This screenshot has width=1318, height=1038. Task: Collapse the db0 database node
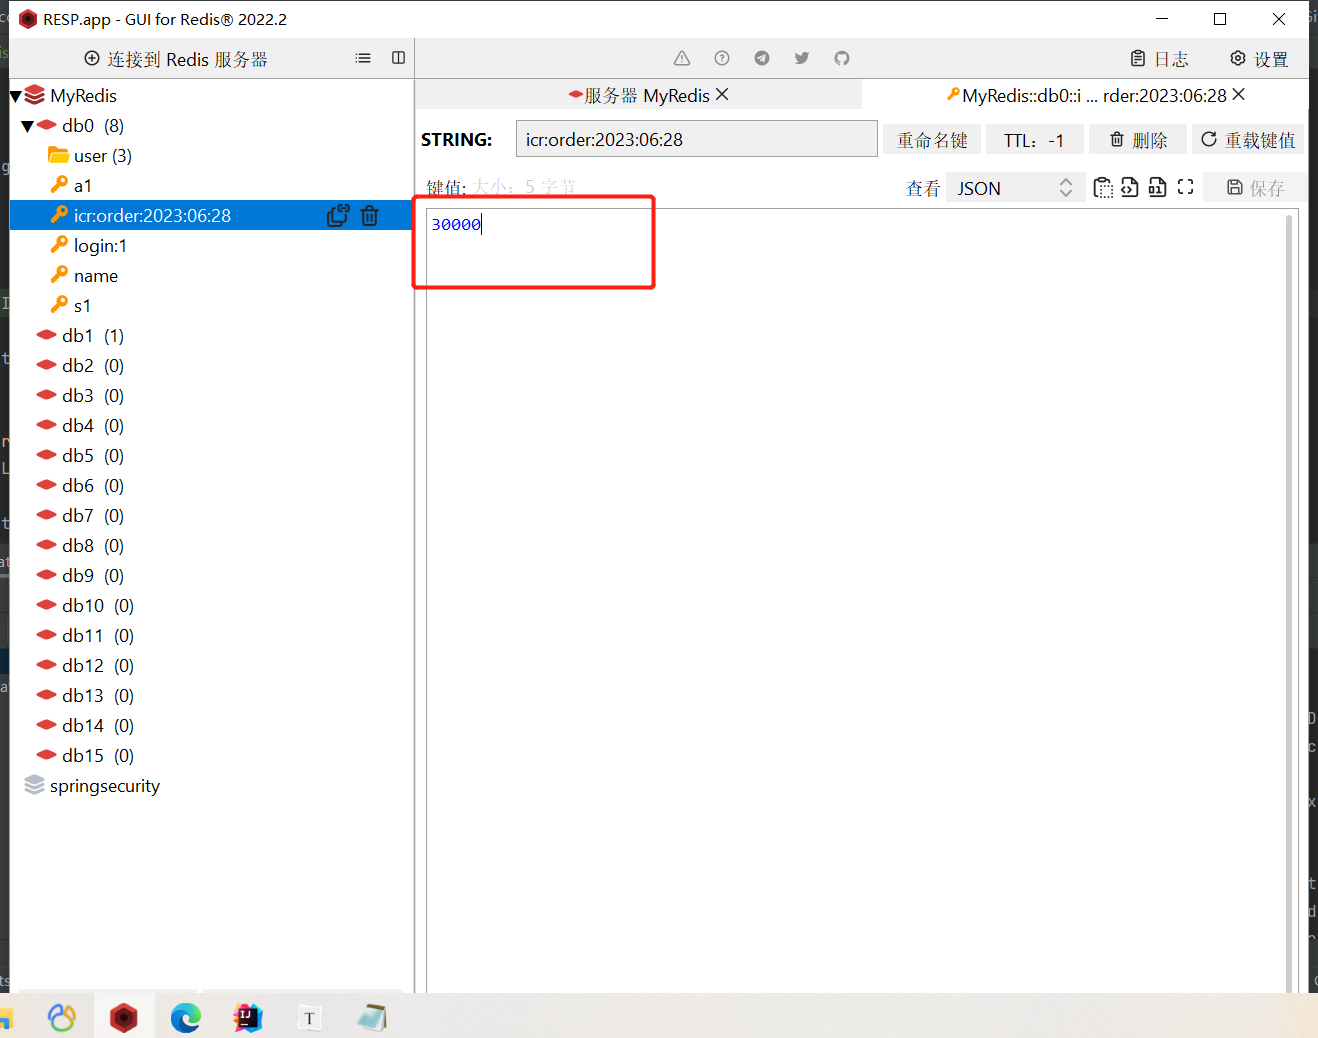pos(28,126)
